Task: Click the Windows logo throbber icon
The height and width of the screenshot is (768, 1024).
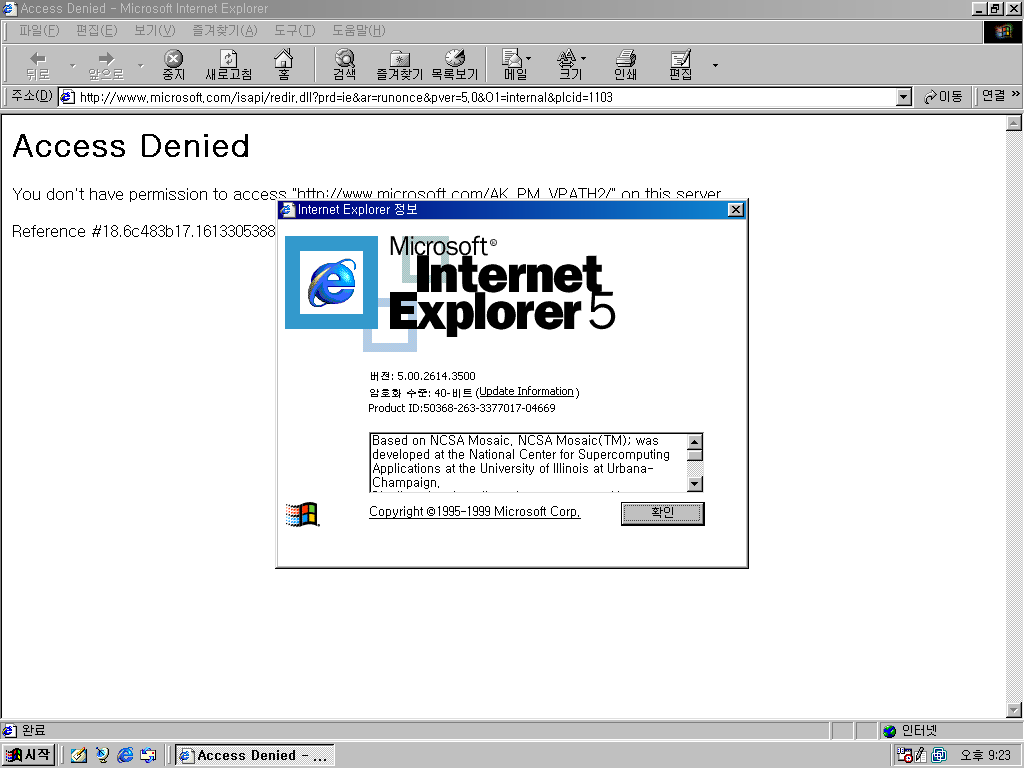Action: (x=1003, y=31)
